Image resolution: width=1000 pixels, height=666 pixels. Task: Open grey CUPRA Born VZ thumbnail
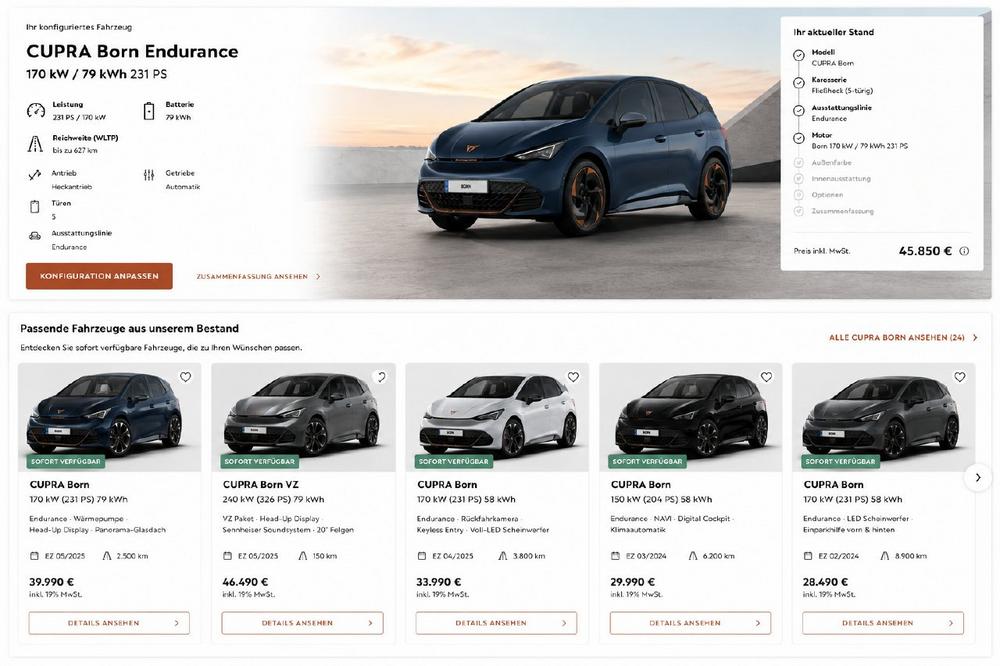pos(304,417)
